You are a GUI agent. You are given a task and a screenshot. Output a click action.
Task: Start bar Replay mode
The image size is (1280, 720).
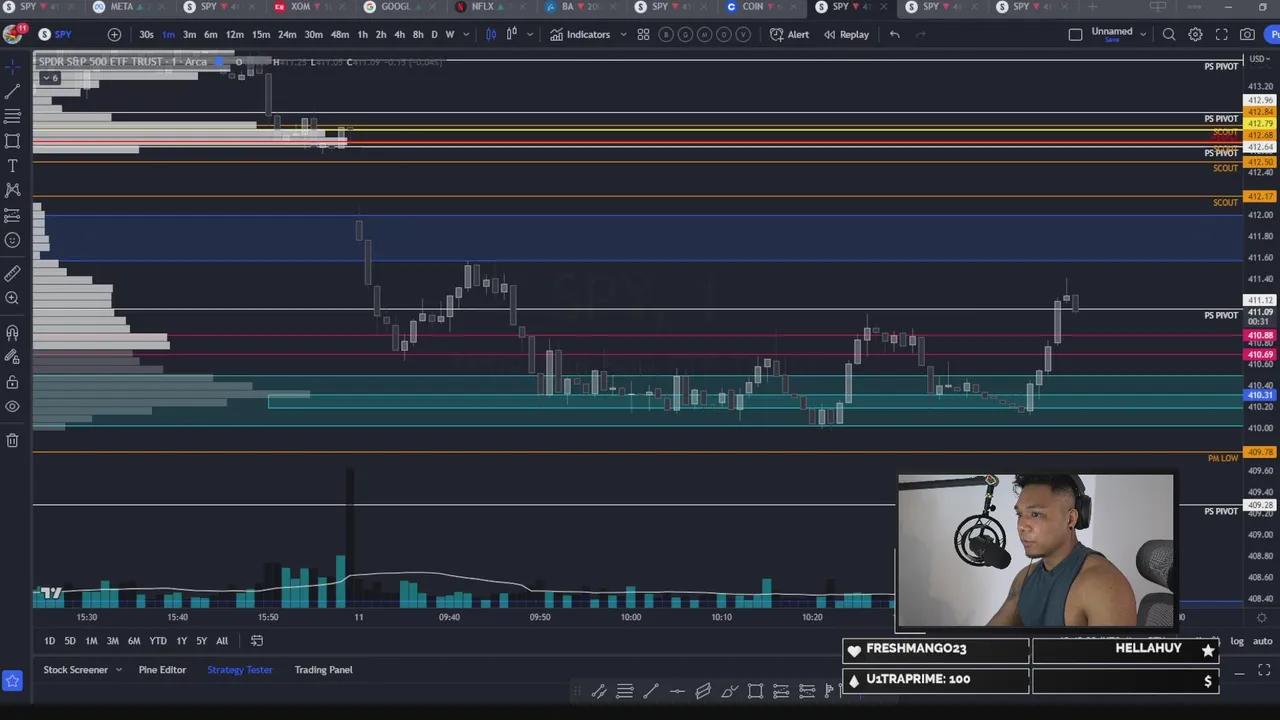pos(846,34)
